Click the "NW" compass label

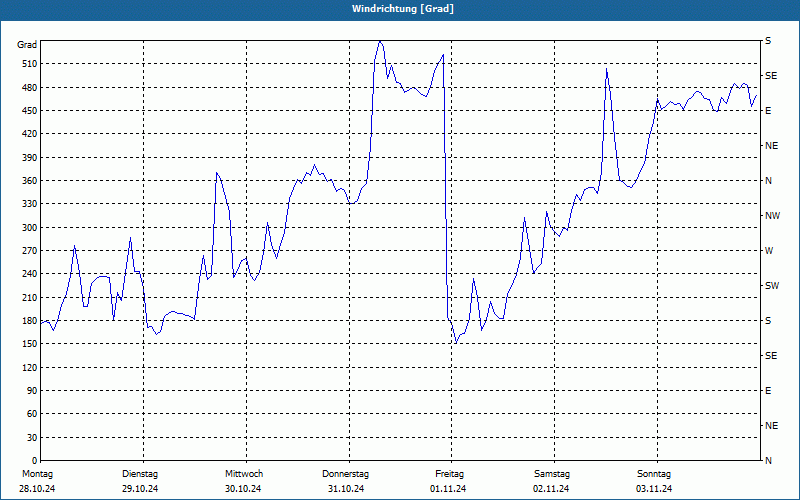[772, 216]
